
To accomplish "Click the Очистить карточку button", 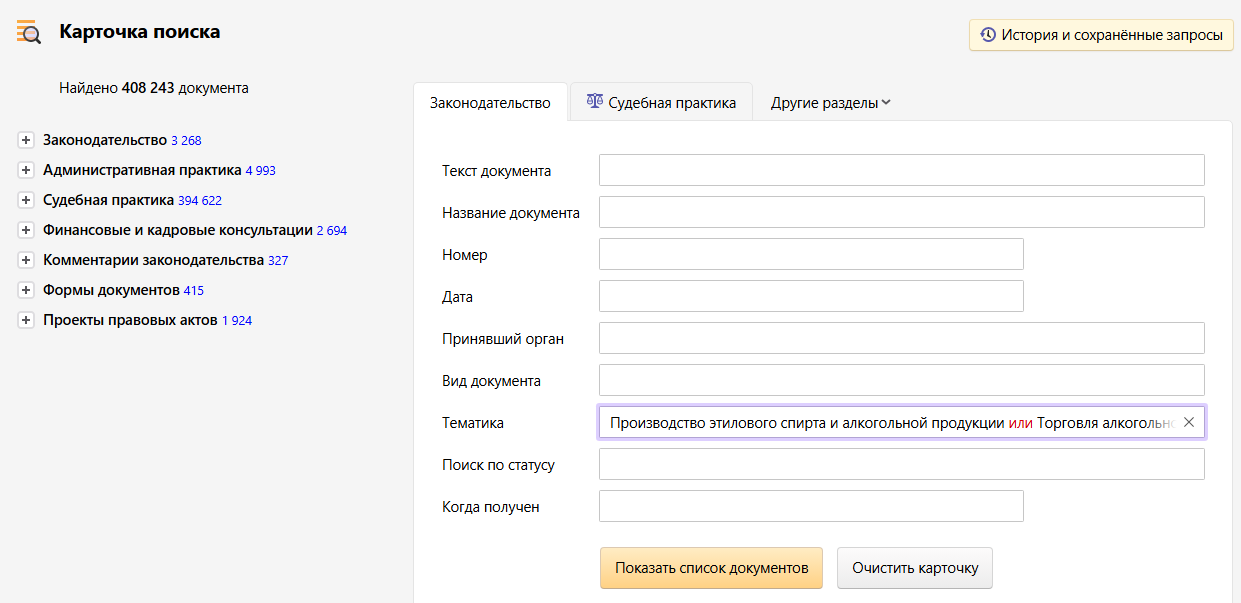I will (914, 568).
